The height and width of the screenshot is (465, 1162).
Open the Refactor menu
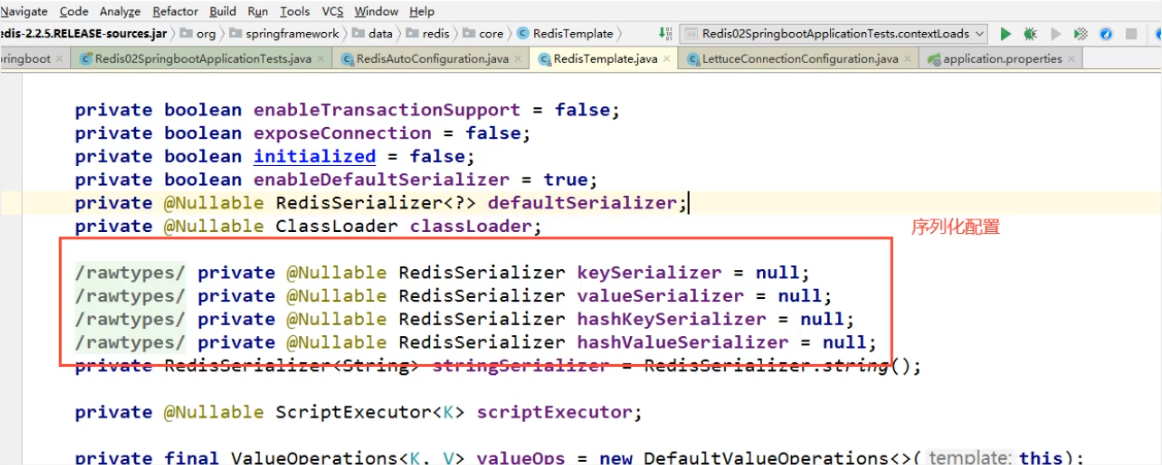point(176,11)
